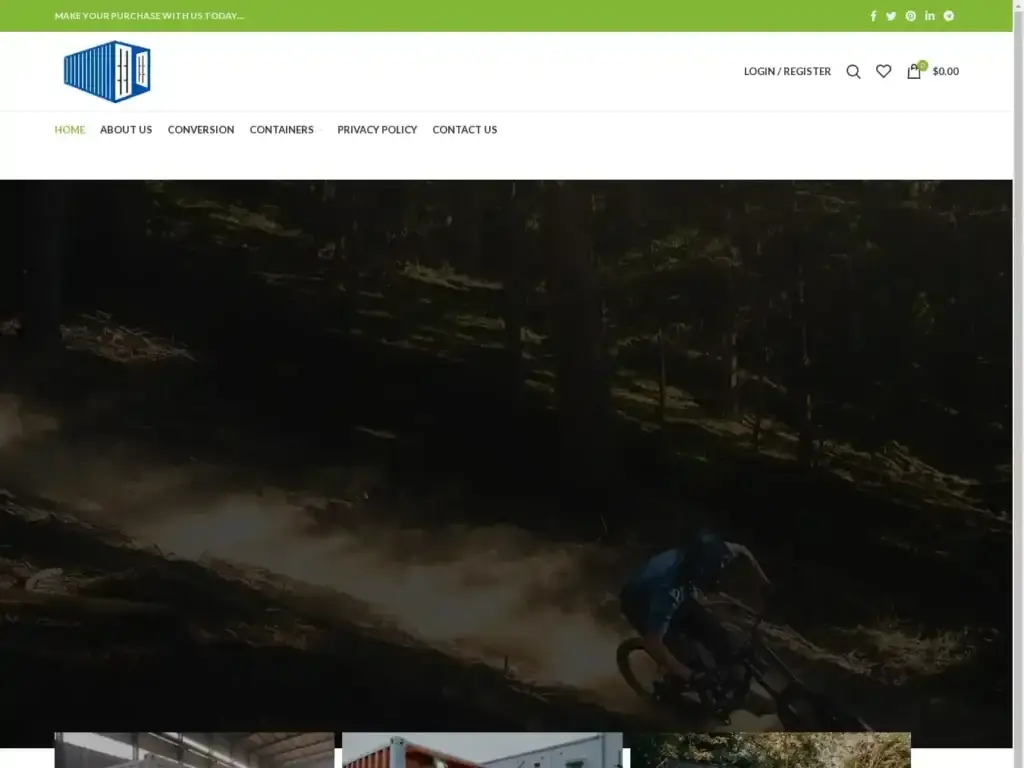1024x768 pixels.
Task: Click the blue container logo
Action: point(107,71)
